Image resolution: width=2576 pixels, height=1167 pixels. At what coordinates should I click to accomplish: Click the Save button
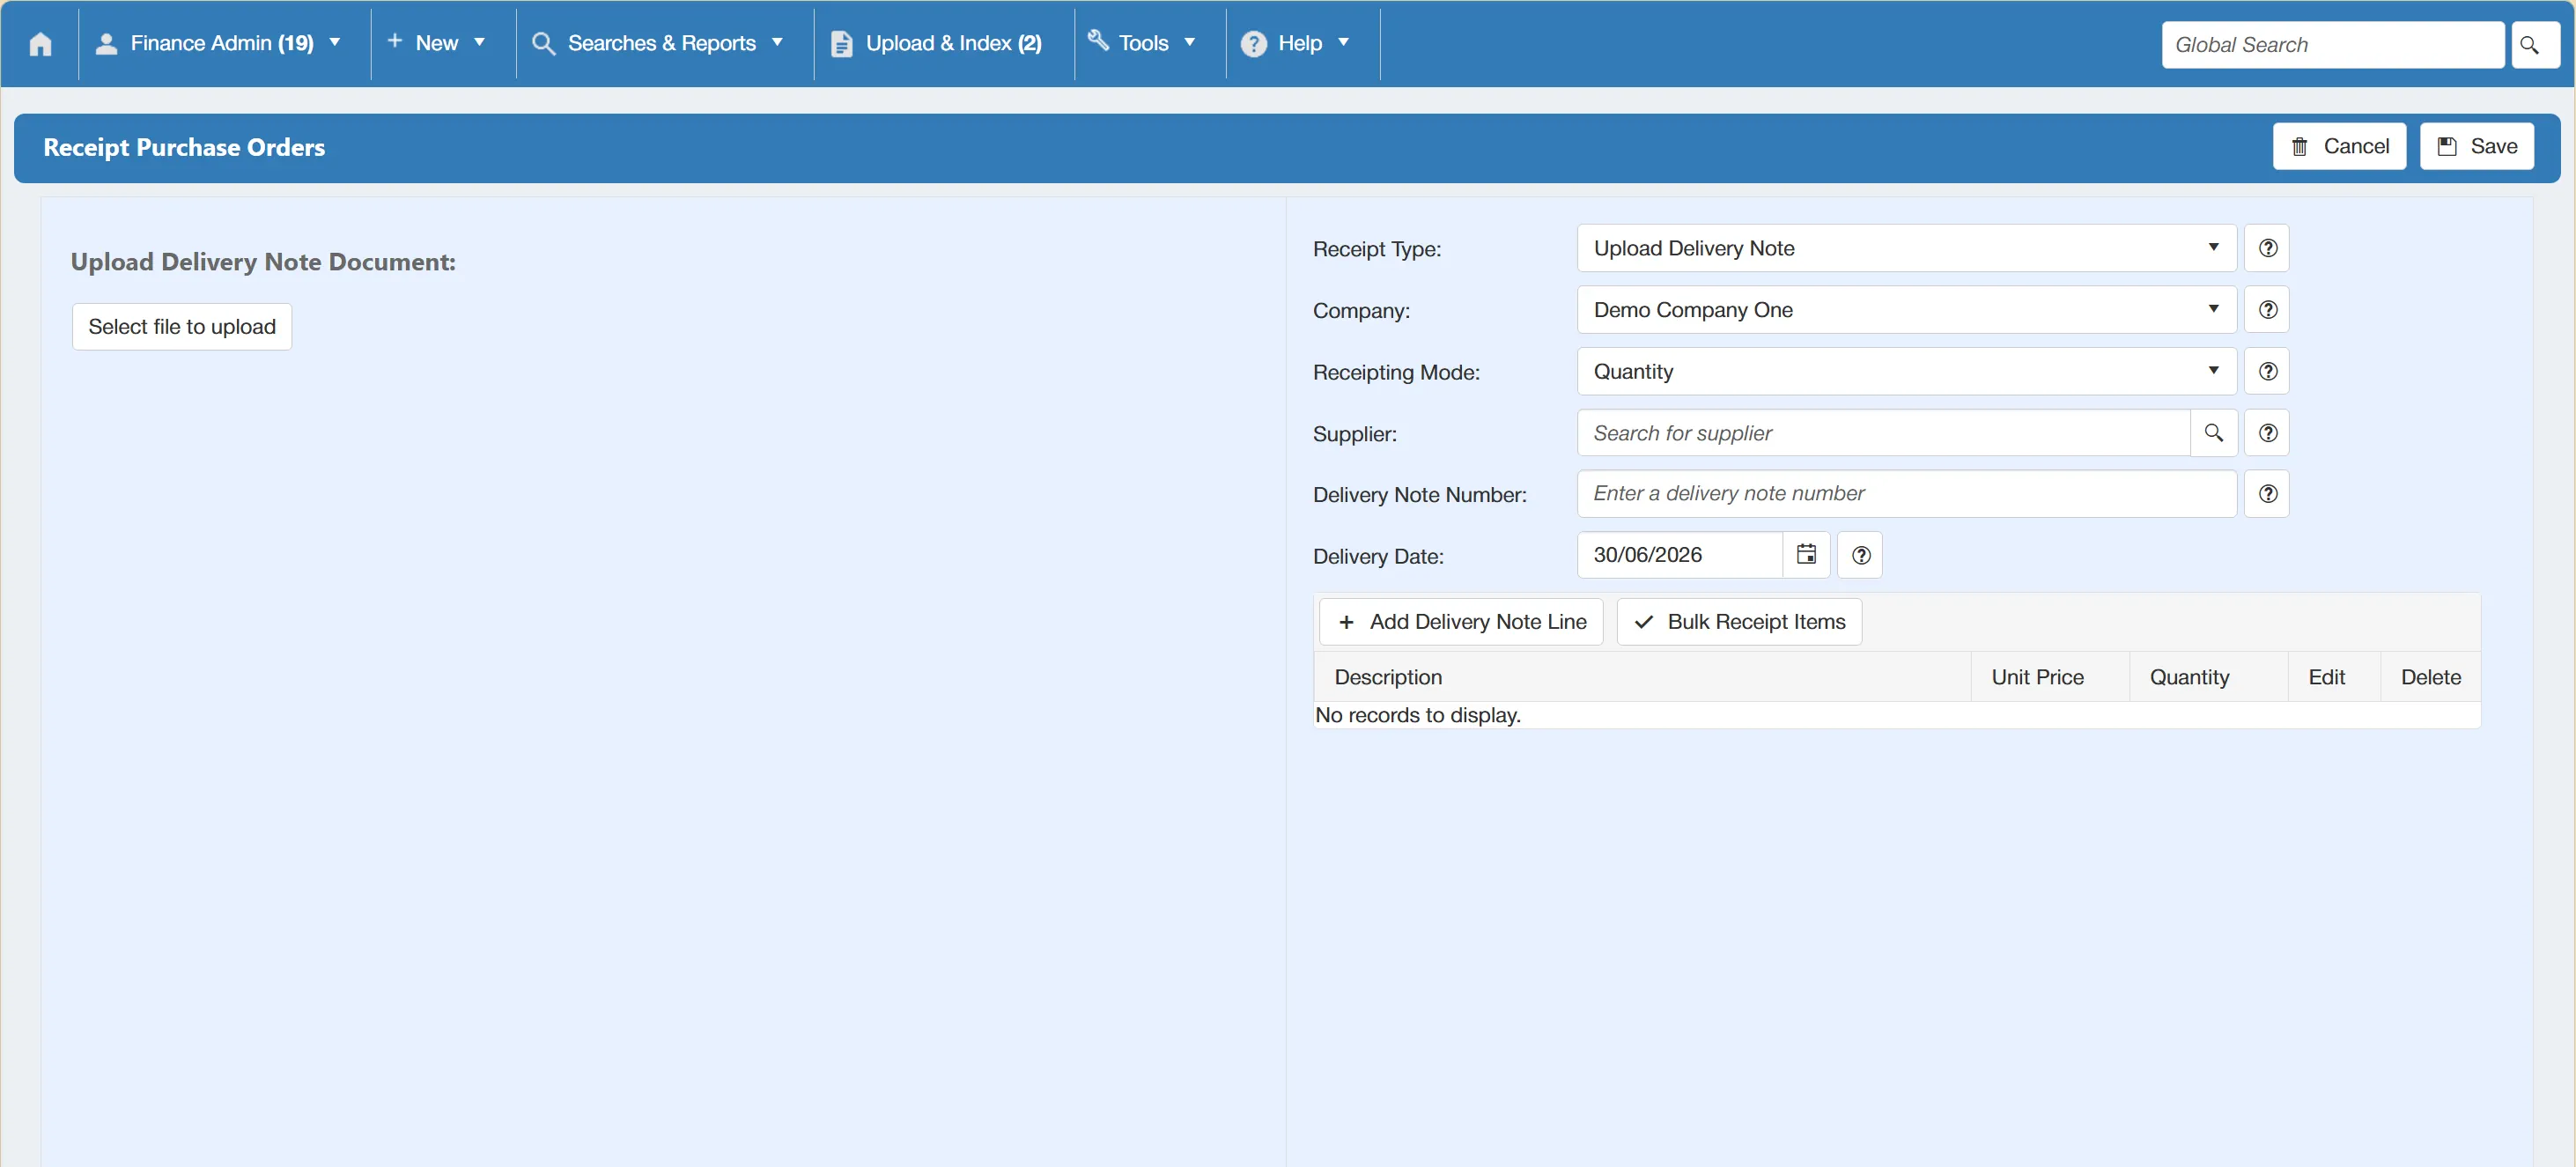click(2476, 146)
